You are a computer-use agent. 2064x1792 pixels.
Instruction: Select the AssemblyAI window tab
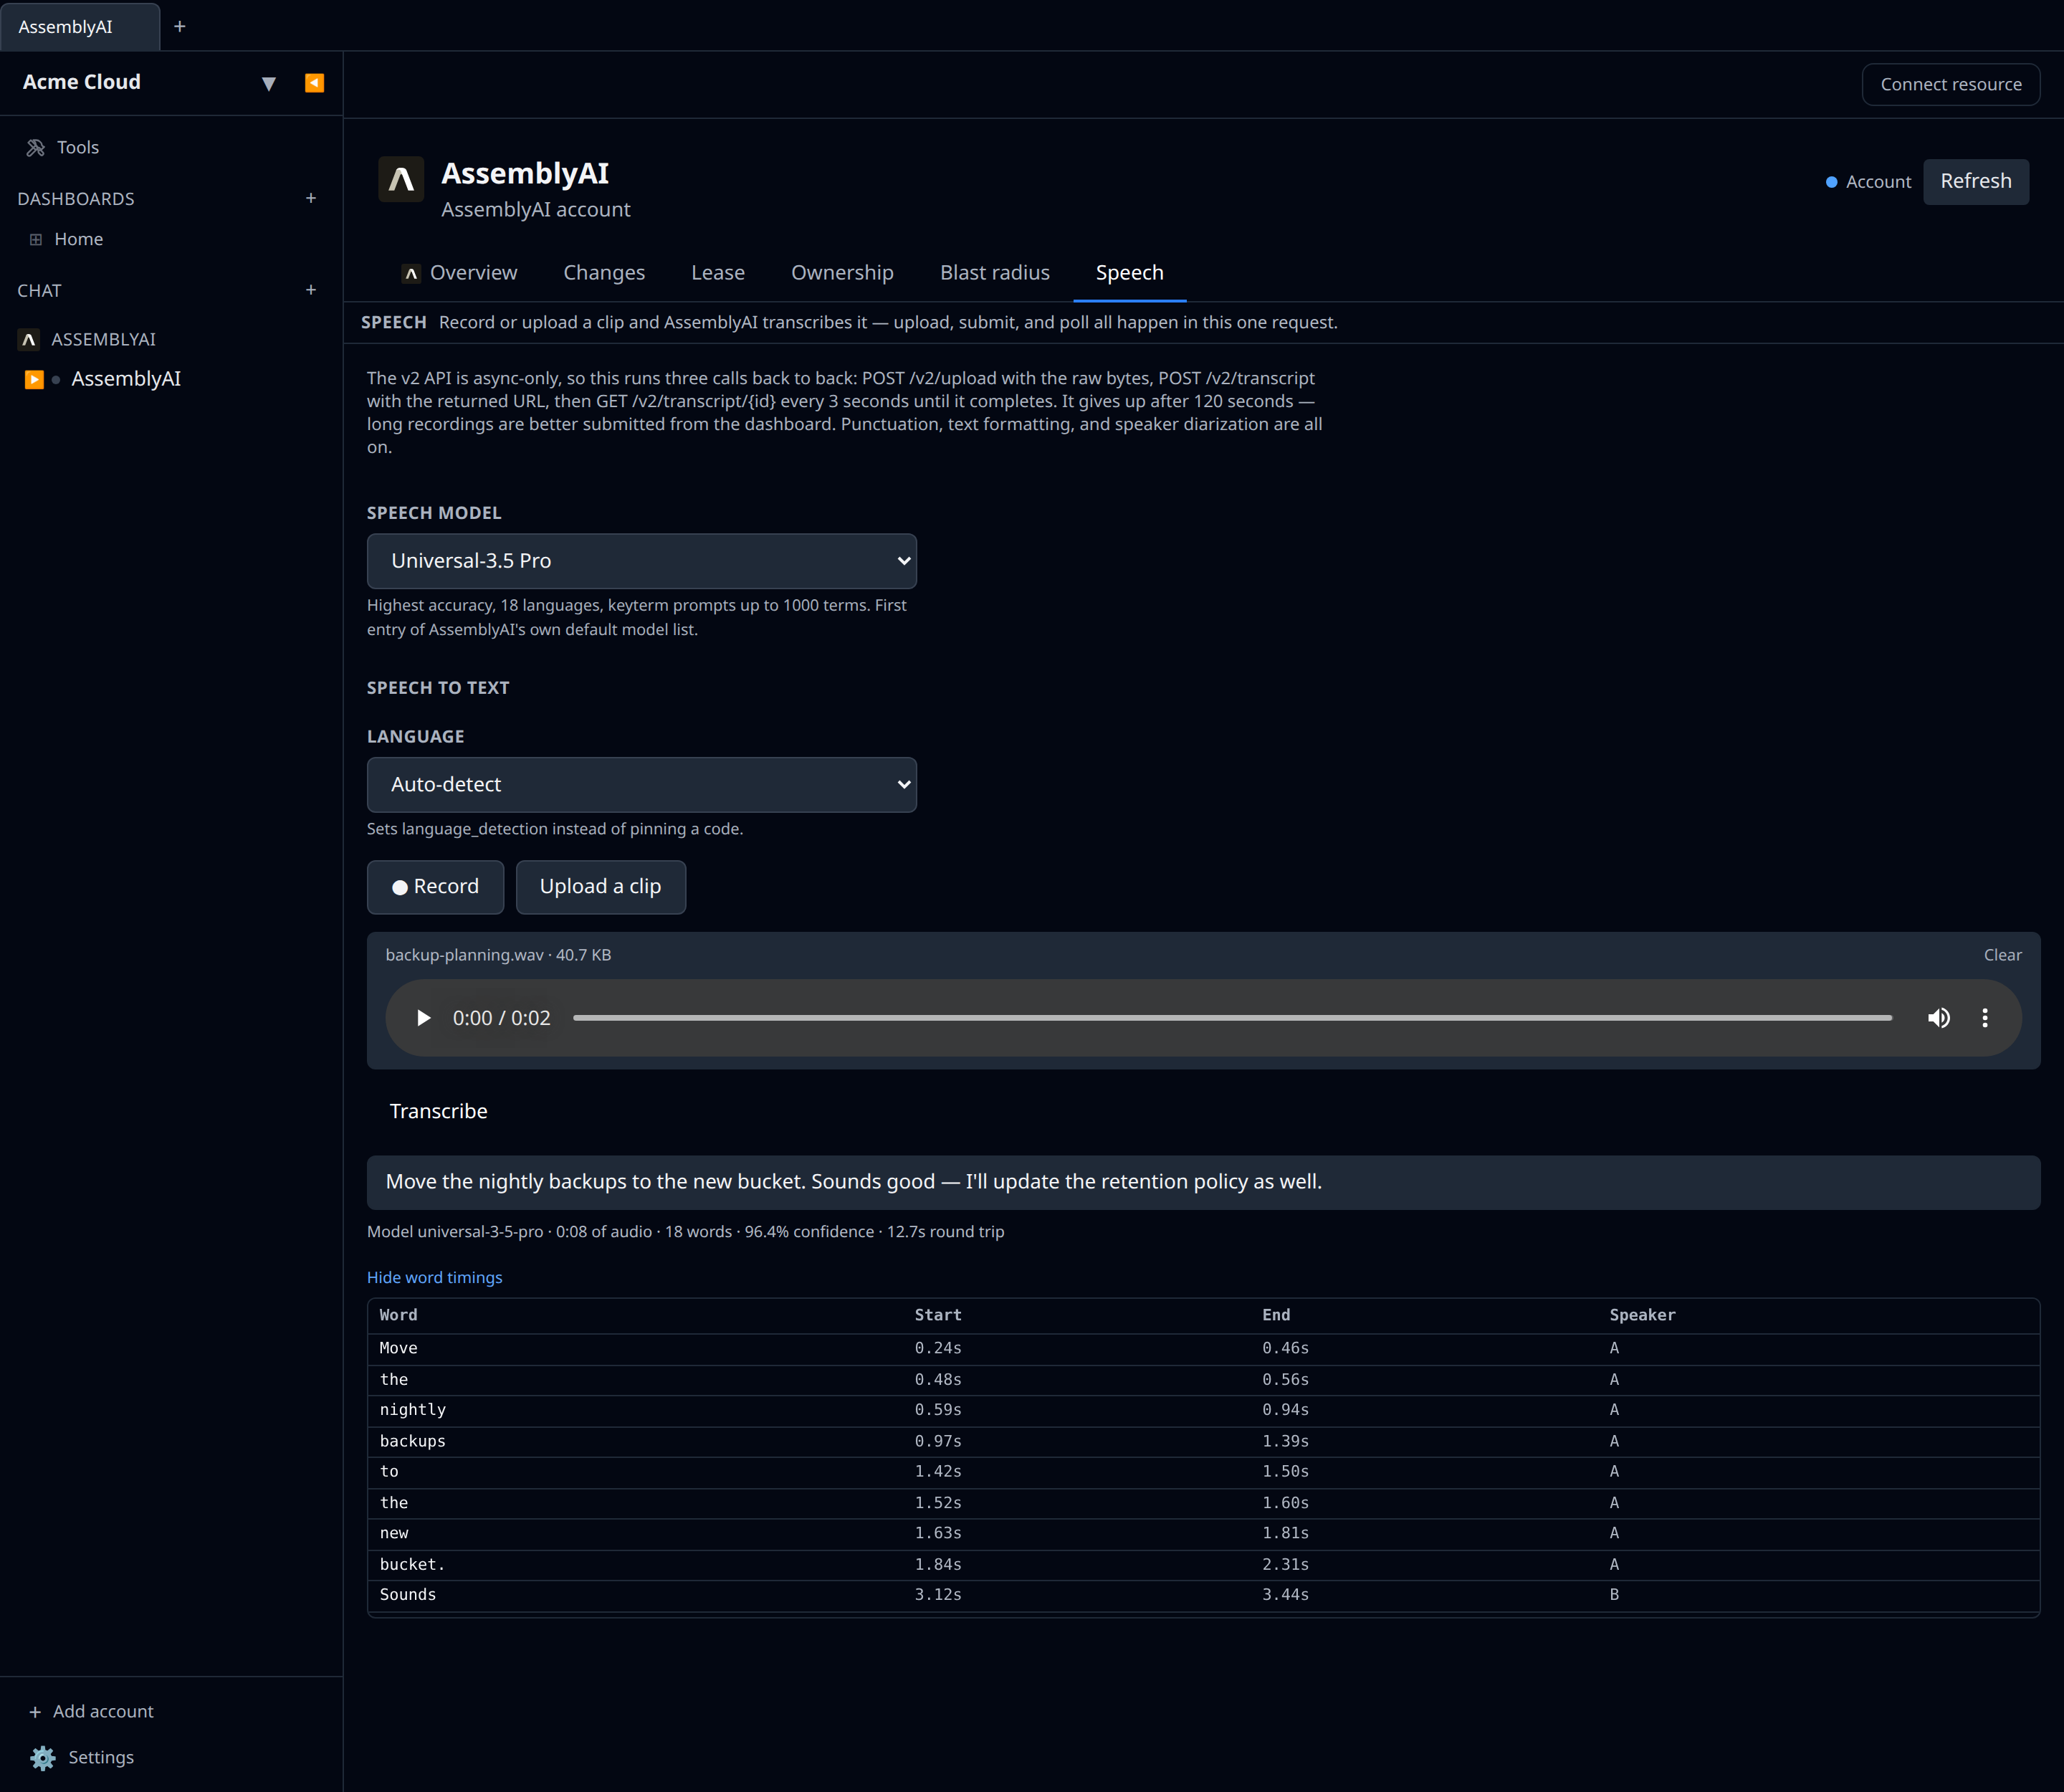tap(80, 27)
